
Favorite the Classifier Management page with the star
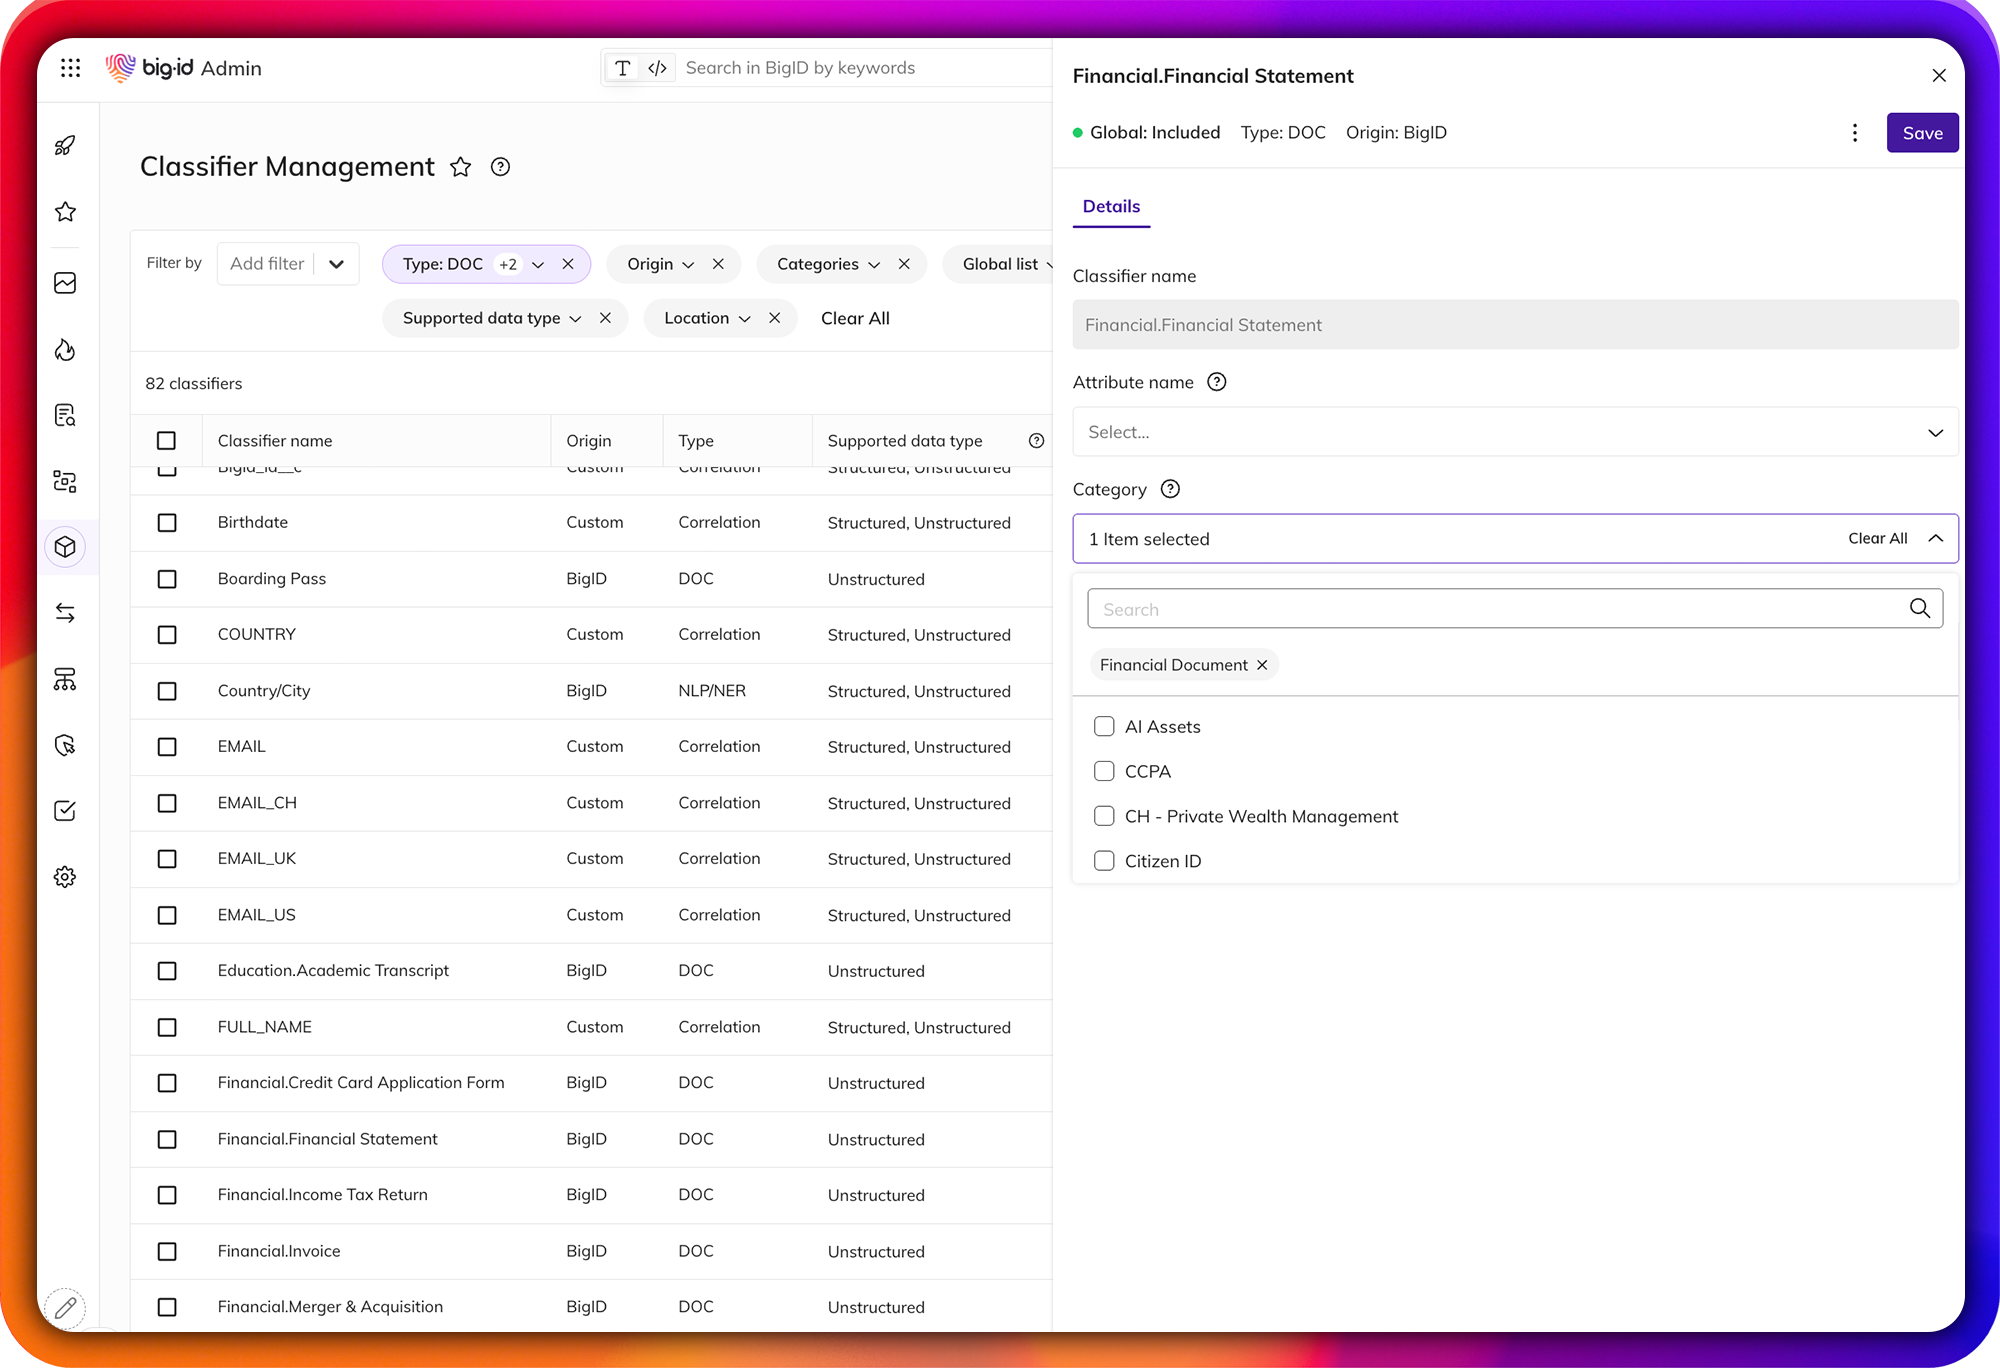click(460, 167)
